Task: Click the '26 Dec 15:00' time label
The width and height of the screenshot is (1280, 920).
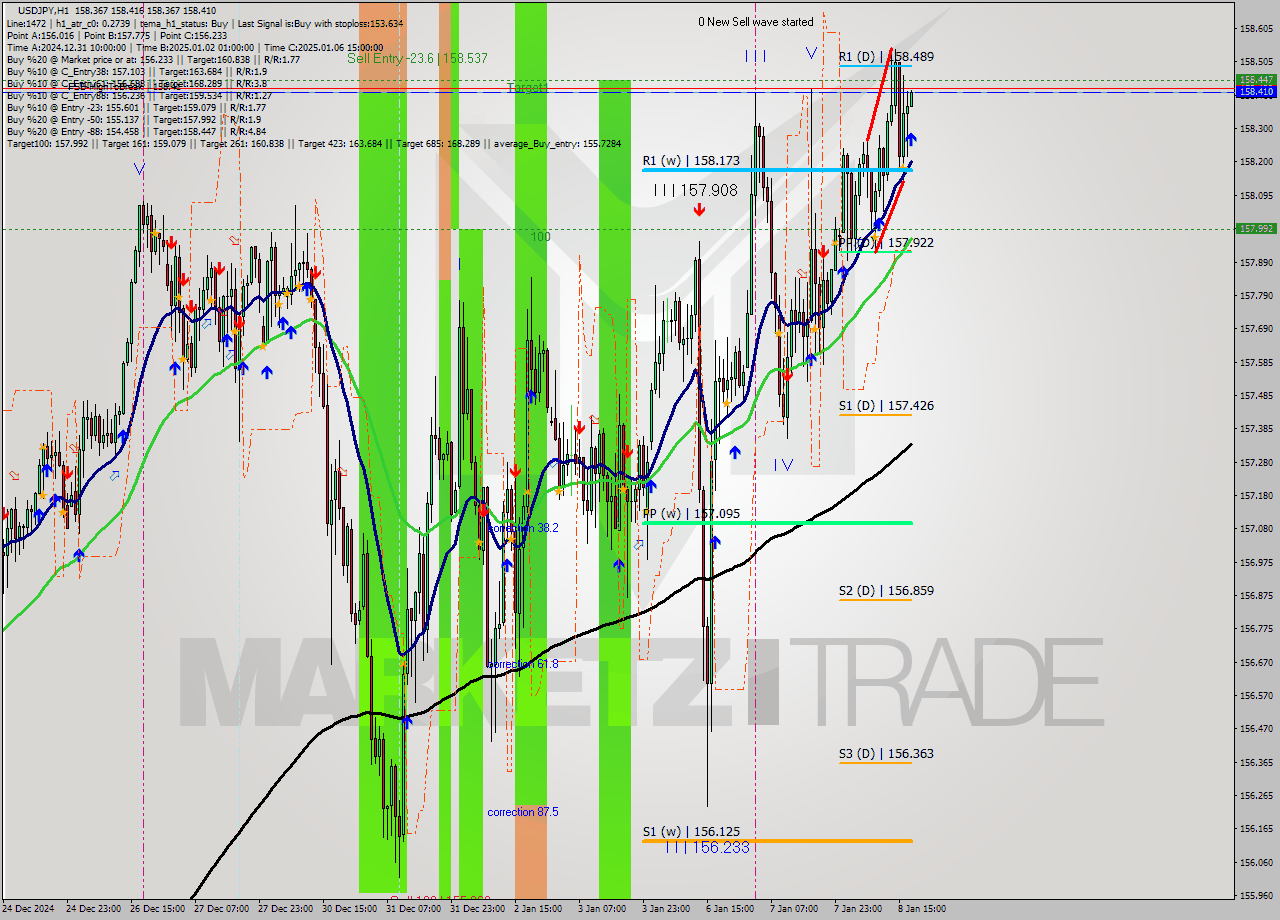Action: point(159,909)
